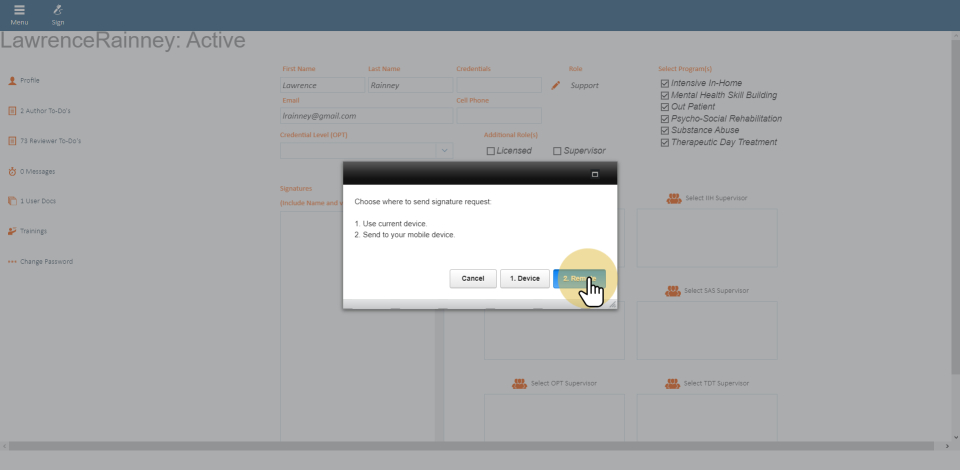960x470 pixels.
Task: Open the hamburger Menu icon
Action: click(19, 10)
